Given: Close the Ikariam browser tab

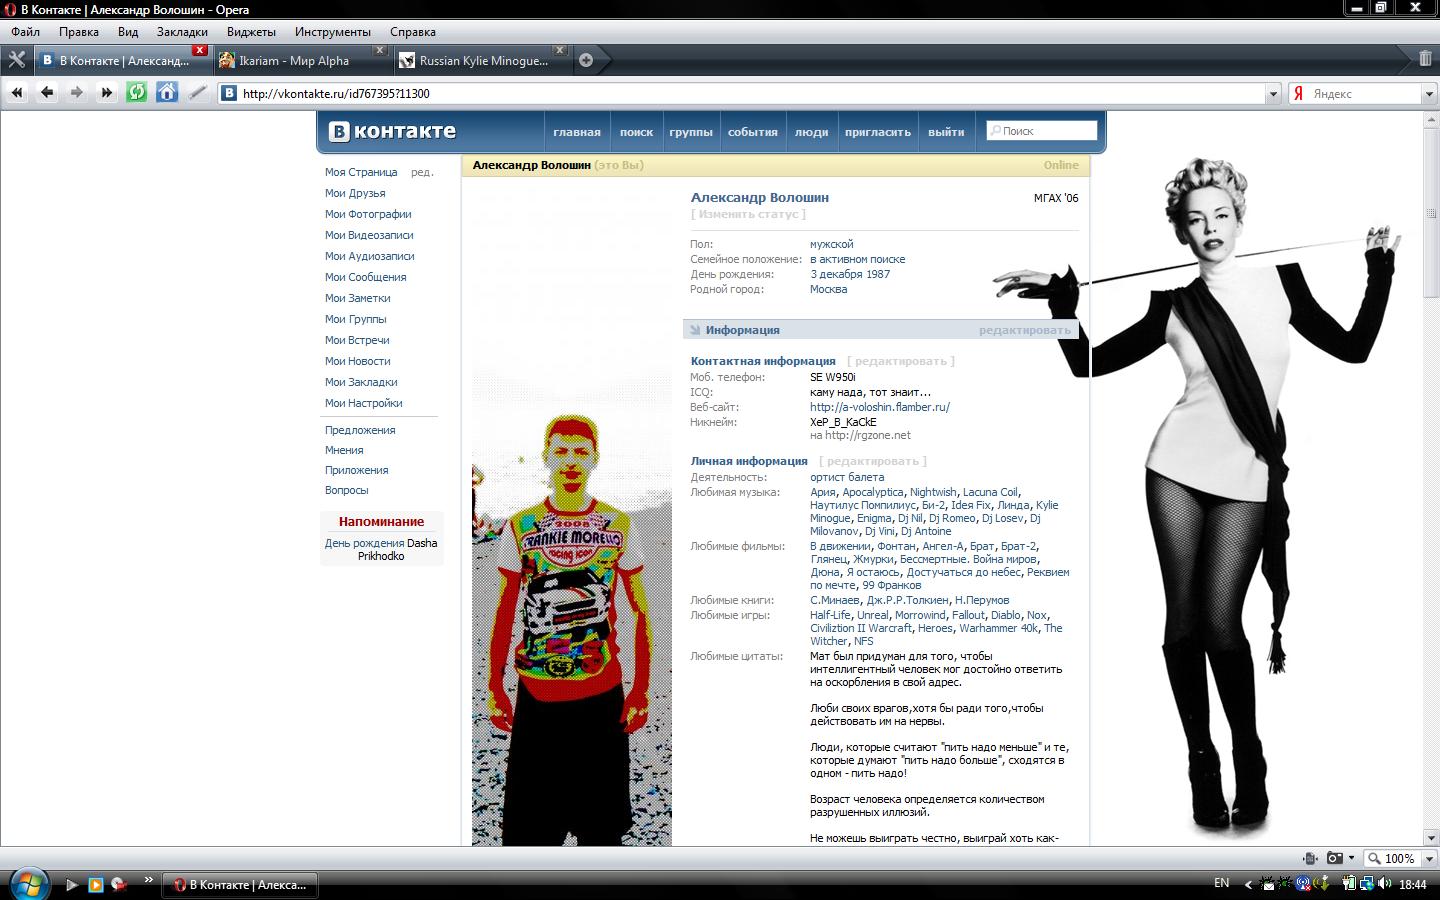Looking at the screenshot, I should click(x=380, y=50).
